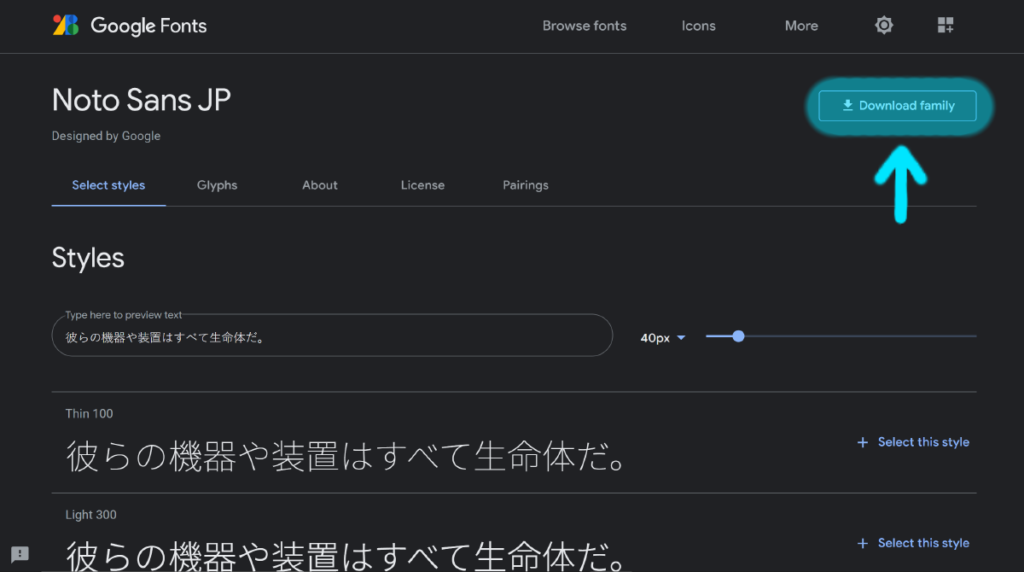Click the Download family button
The image size is (1024, 572).
click(897, 106)
